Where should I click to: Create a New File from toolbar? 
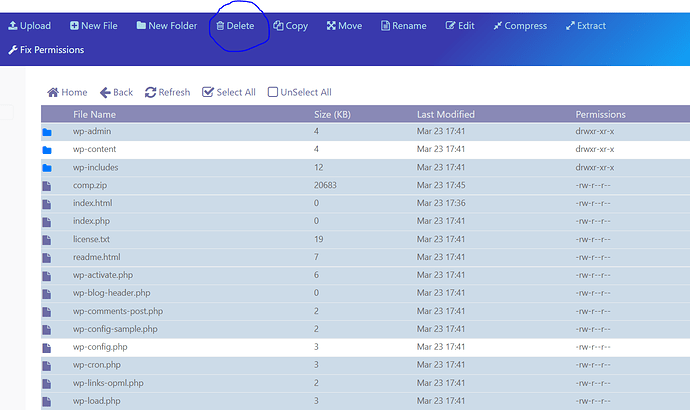[x=93, y=26]
